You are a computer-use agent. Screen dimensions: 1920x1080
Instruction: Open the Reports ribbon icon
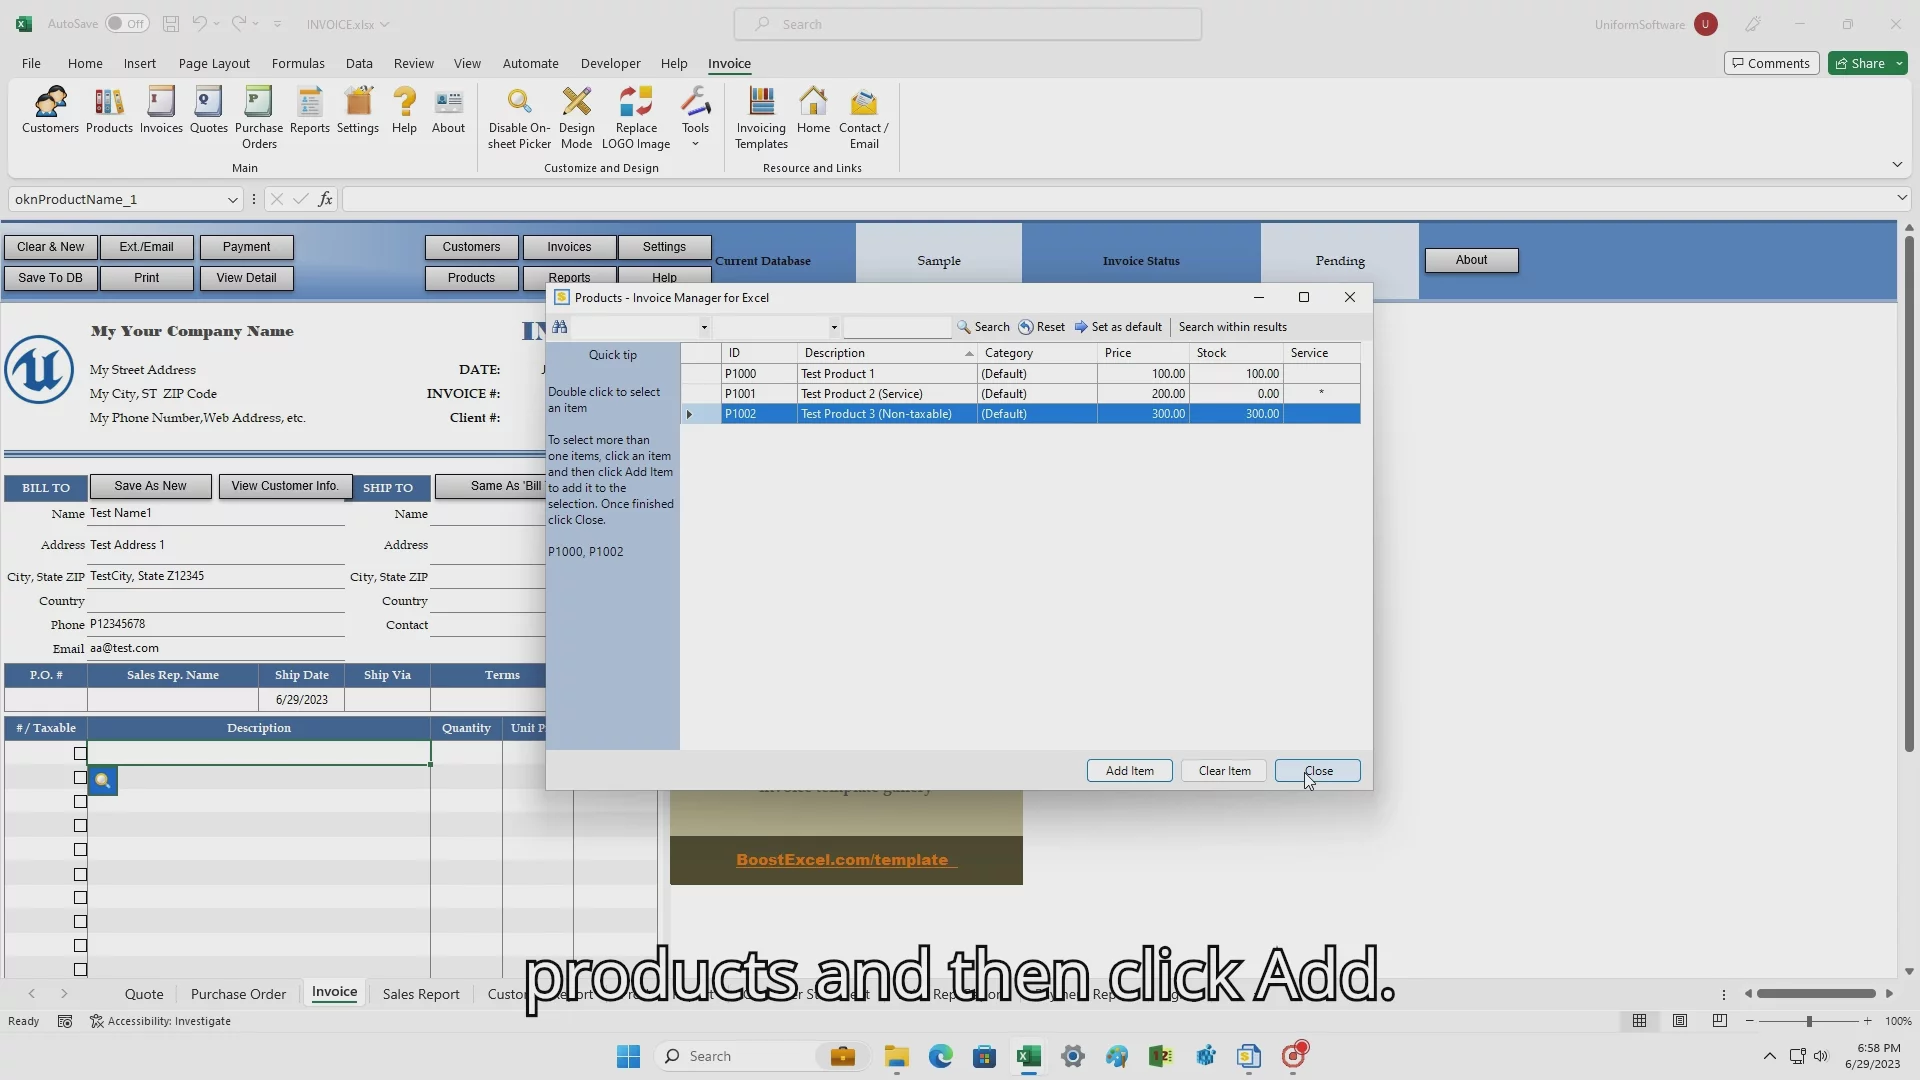point(310,110)
